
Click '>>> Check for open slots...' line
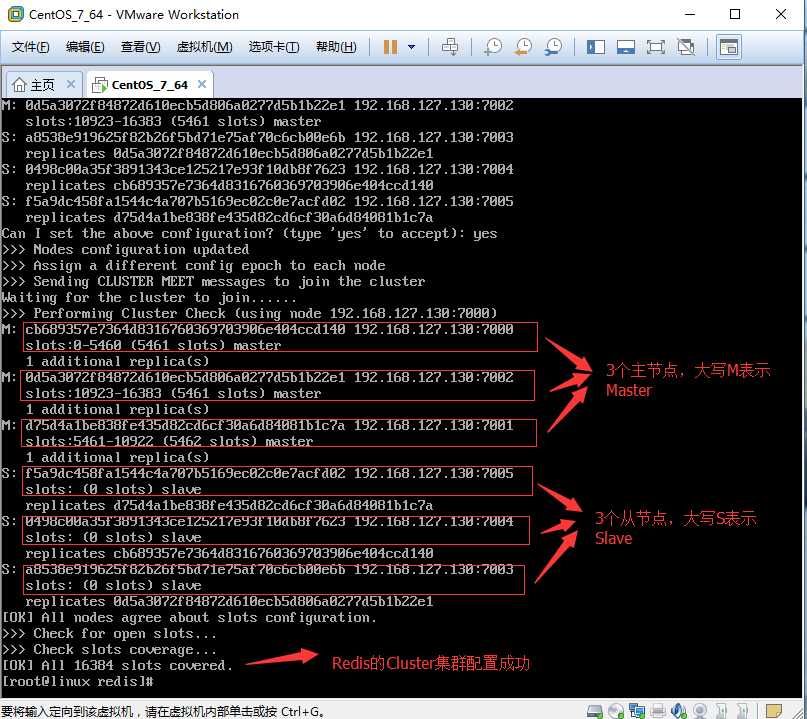coord(109,634)
